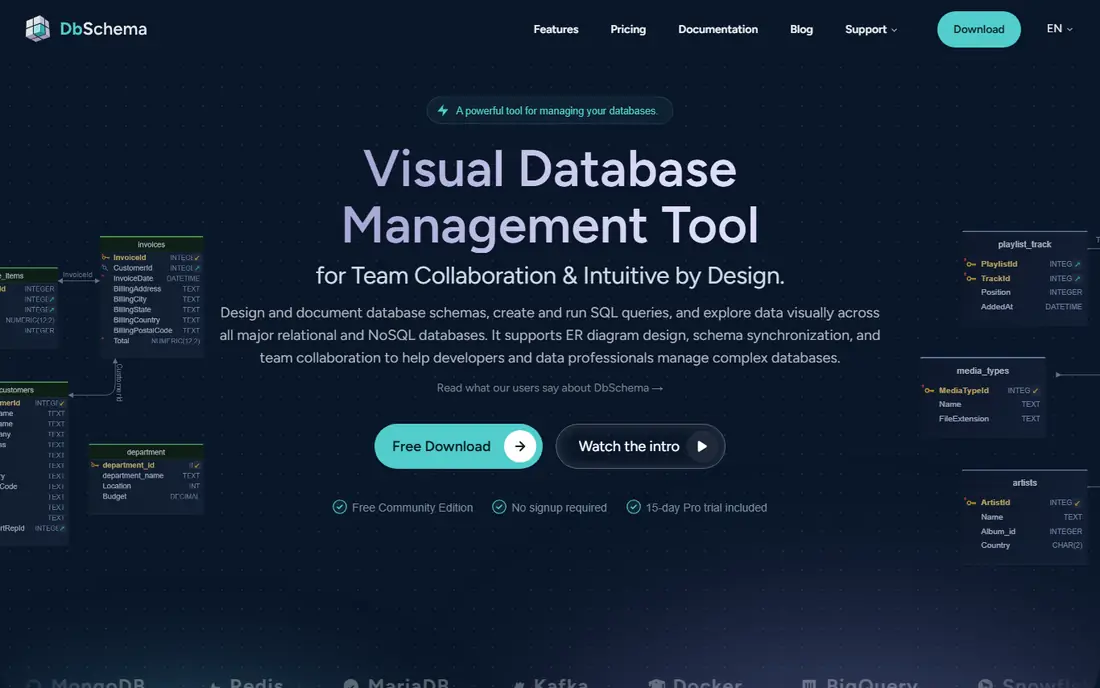This screenshot has width=1100, height=688.
Task: Click the 'Visual Database Management Tool' heading
Action: (549, 196)
